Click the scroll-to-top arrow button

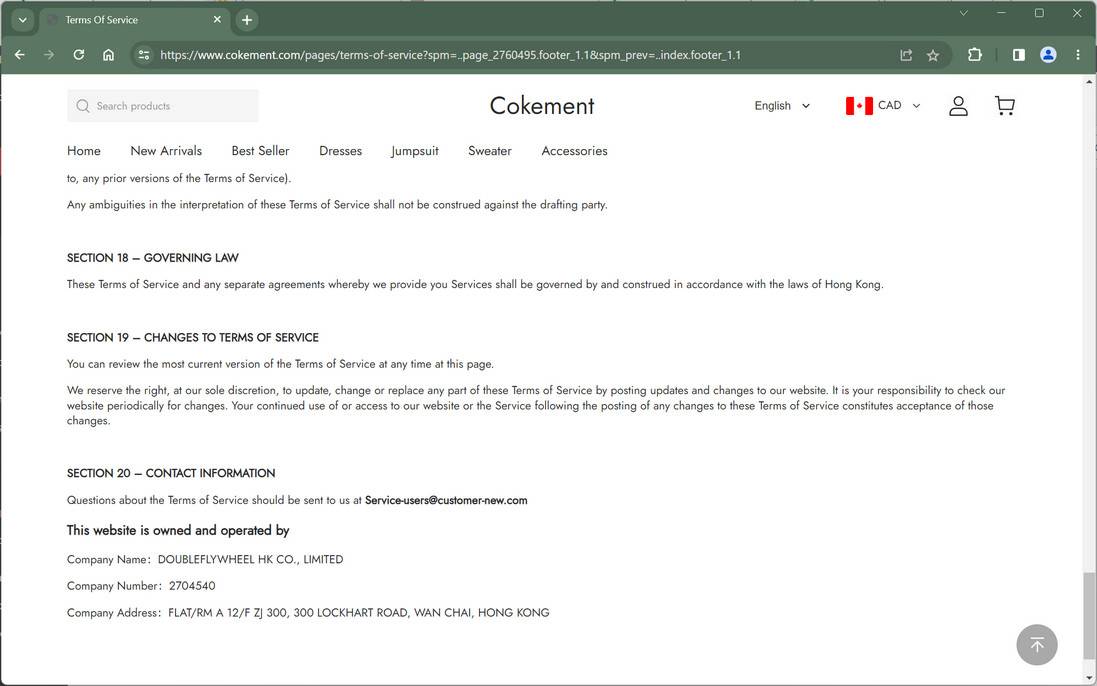pos(1036,644)
